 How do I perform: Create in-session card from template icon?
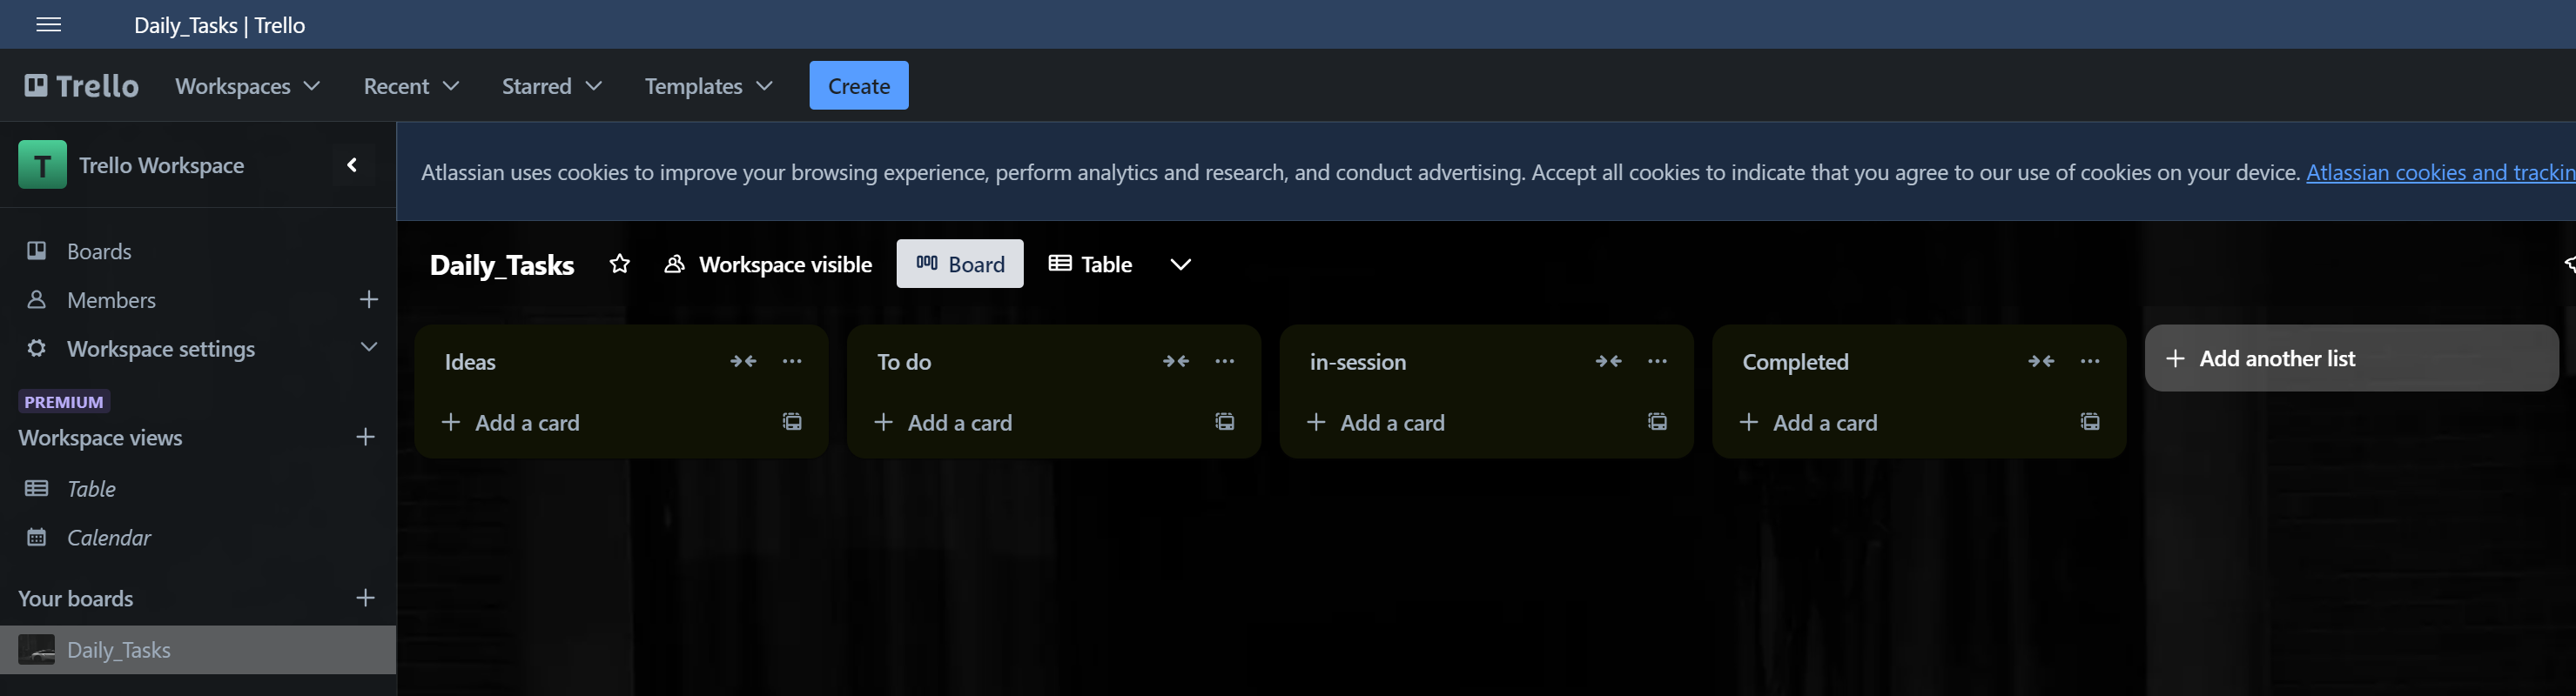click(x=1658, y=422)
